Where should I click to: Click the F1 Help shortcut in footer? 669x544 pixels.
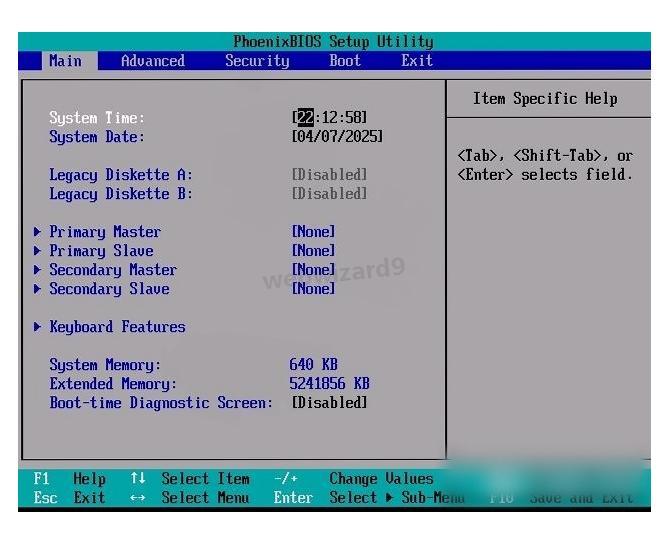coord(68,479)
